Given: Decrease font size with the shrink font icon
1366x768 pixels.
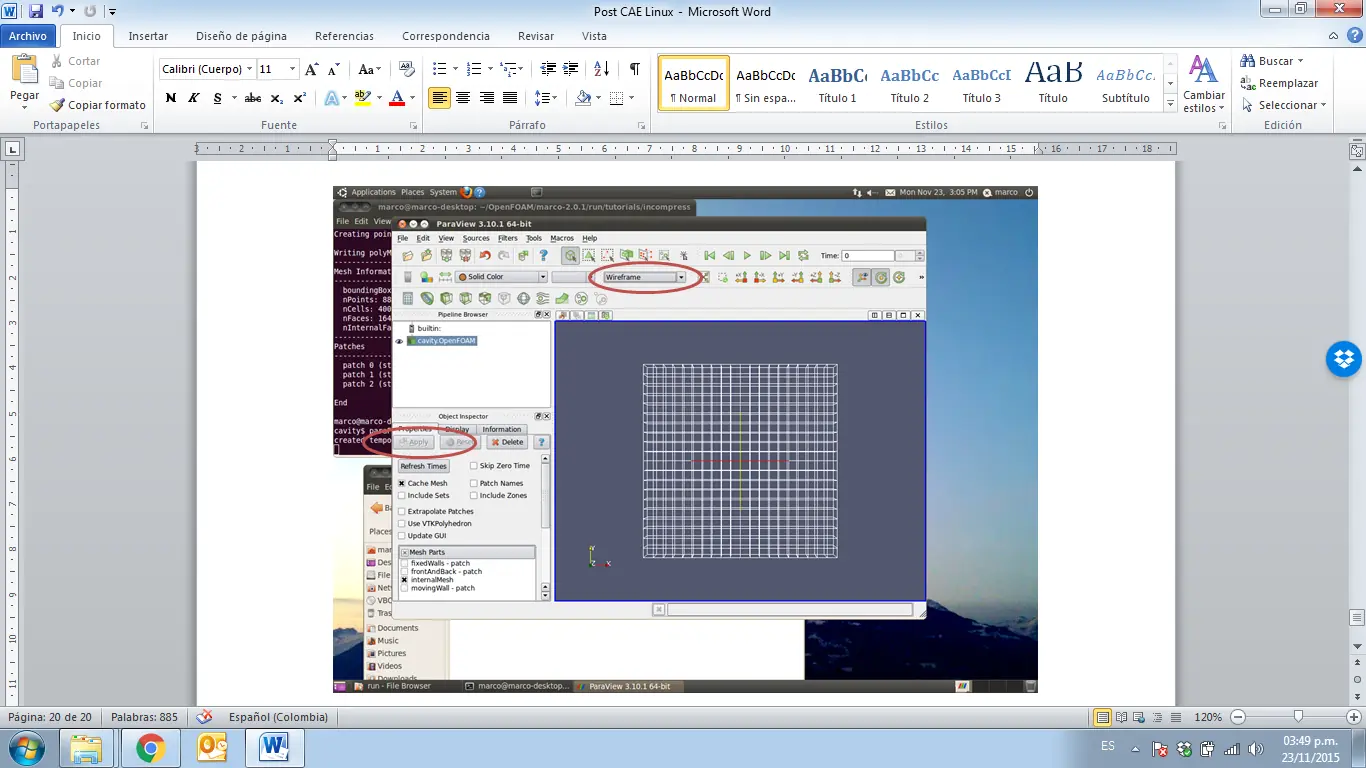Looking at the screenshot, I should point(333,69).
